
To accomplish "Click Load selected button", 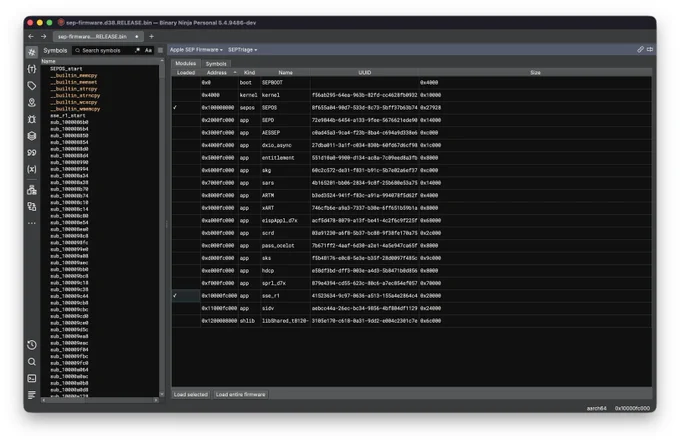I will (x=191, y=395).
